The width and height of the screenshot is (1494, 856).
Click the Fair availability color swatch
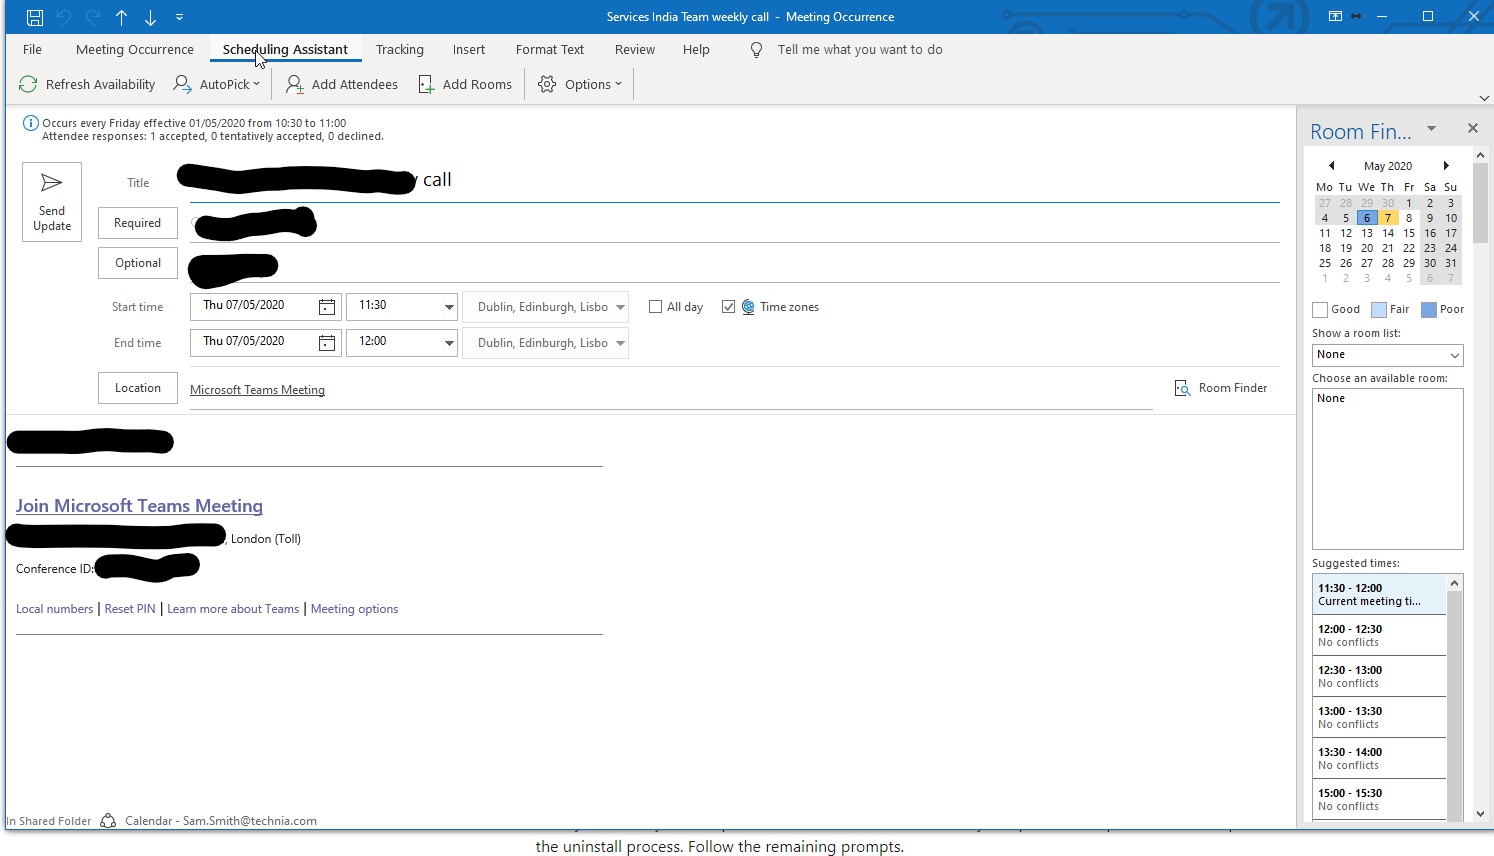(x=1379, y=310)
